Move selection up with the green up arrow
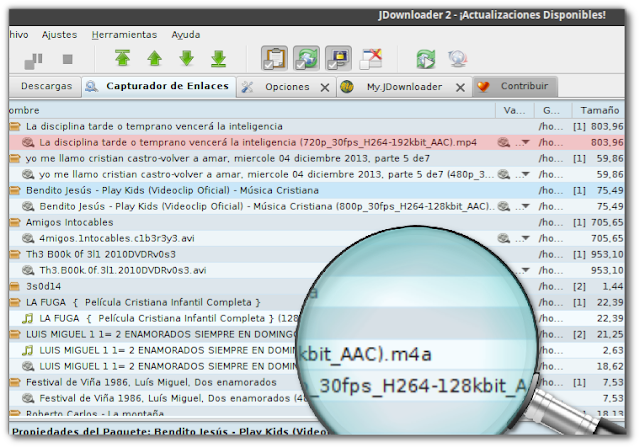This screenshot has width=640, height=448. [154, 58]
